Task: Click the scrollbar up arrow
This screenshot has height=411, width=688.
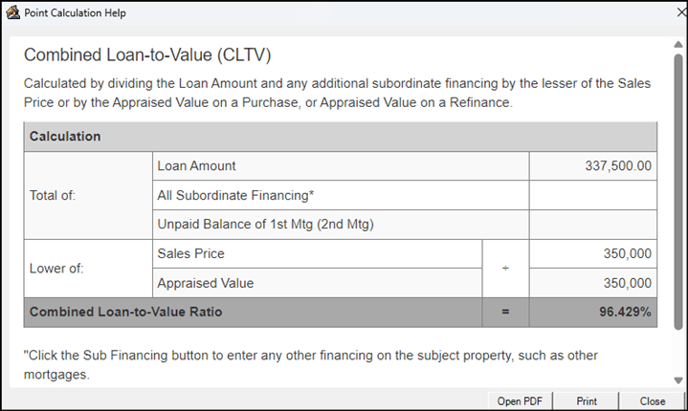Action: (678, 44)
